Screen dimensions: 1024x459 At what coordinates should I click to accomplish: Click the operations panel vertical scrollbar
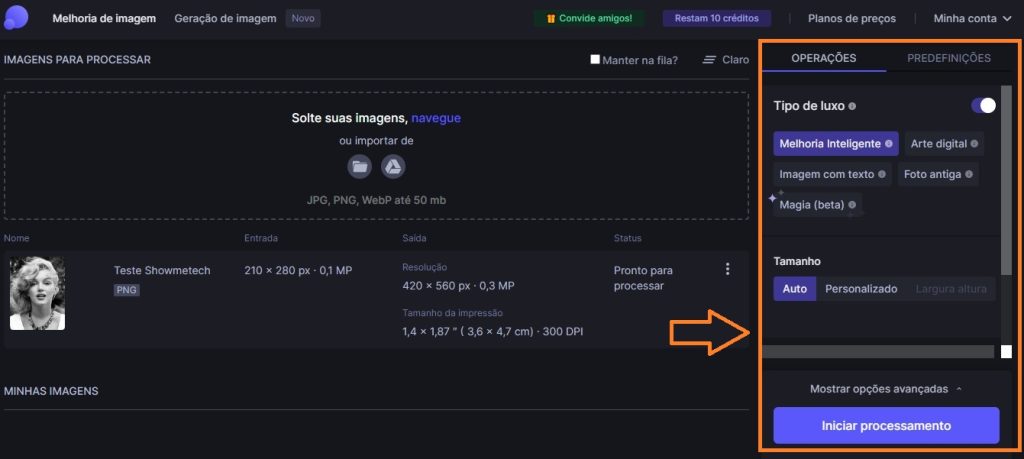[x=1006, y=200]
